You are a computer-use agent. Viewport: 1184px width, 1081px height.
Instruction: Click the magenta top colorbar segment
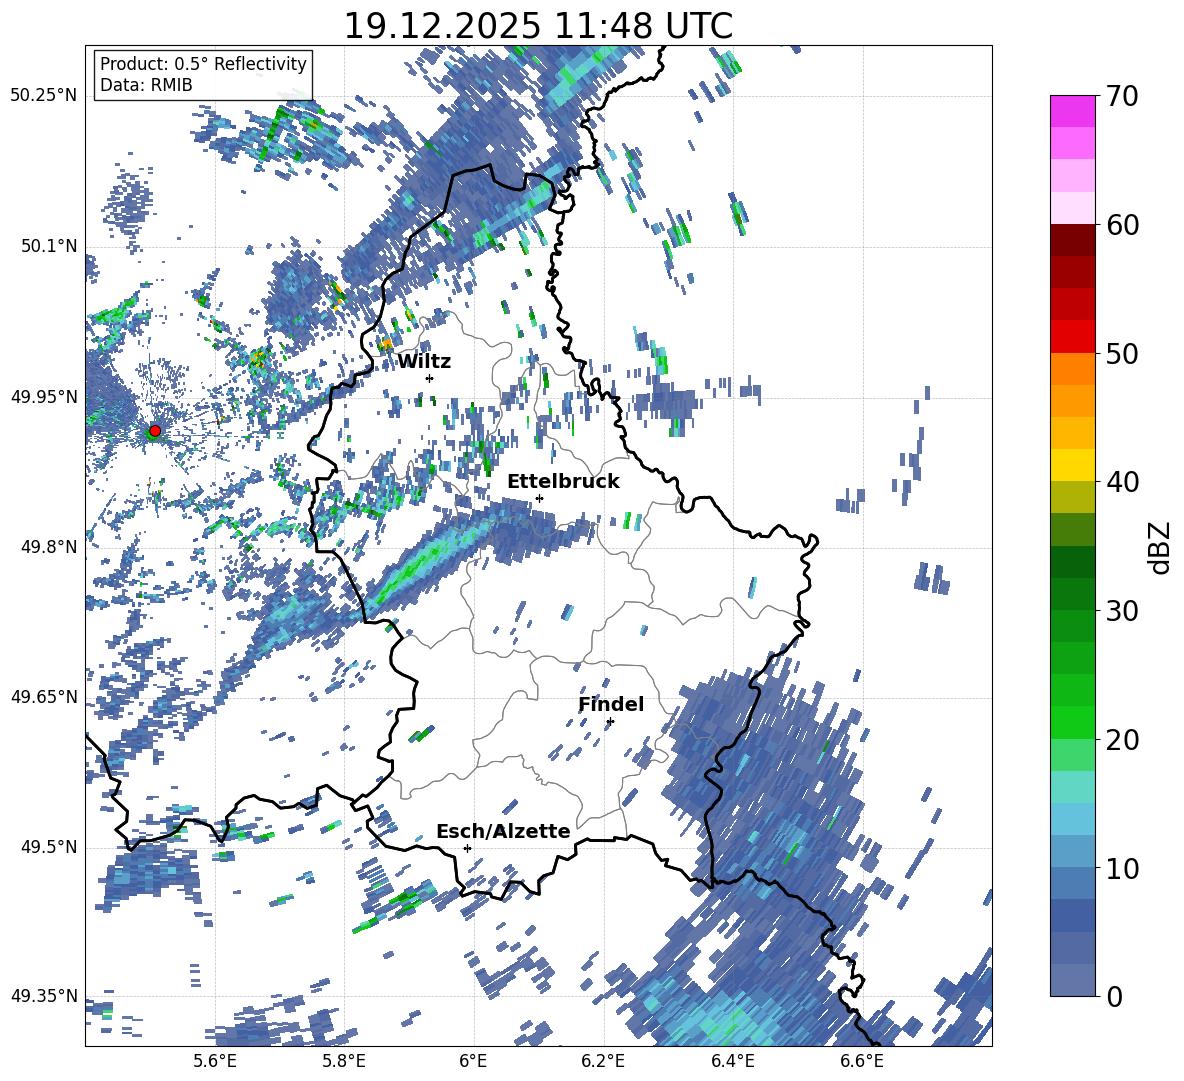(1072, 111)
